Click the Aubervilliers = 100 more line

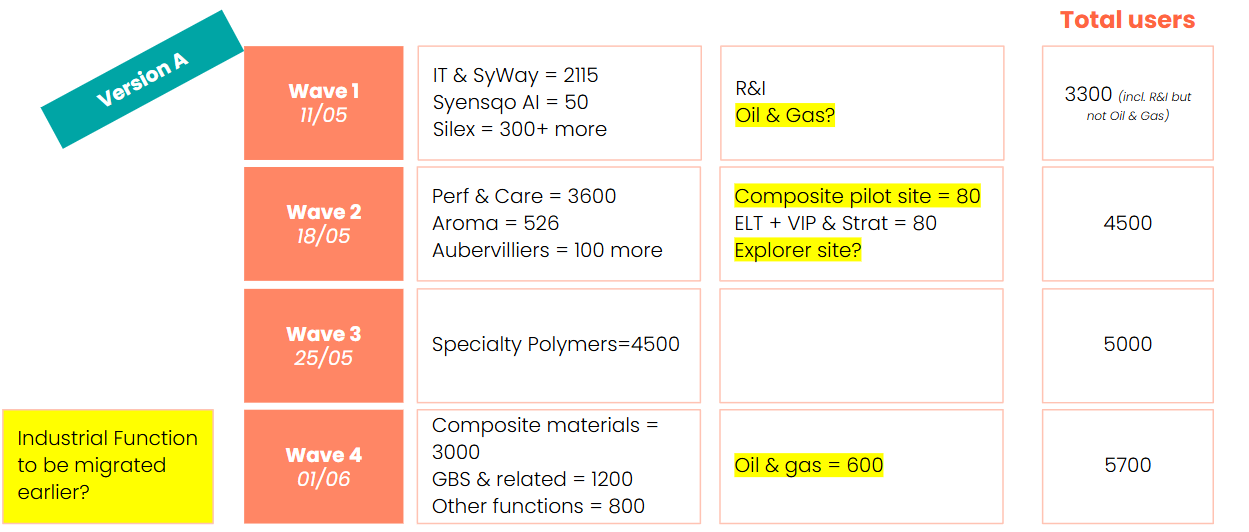click(x=547, y=250)
